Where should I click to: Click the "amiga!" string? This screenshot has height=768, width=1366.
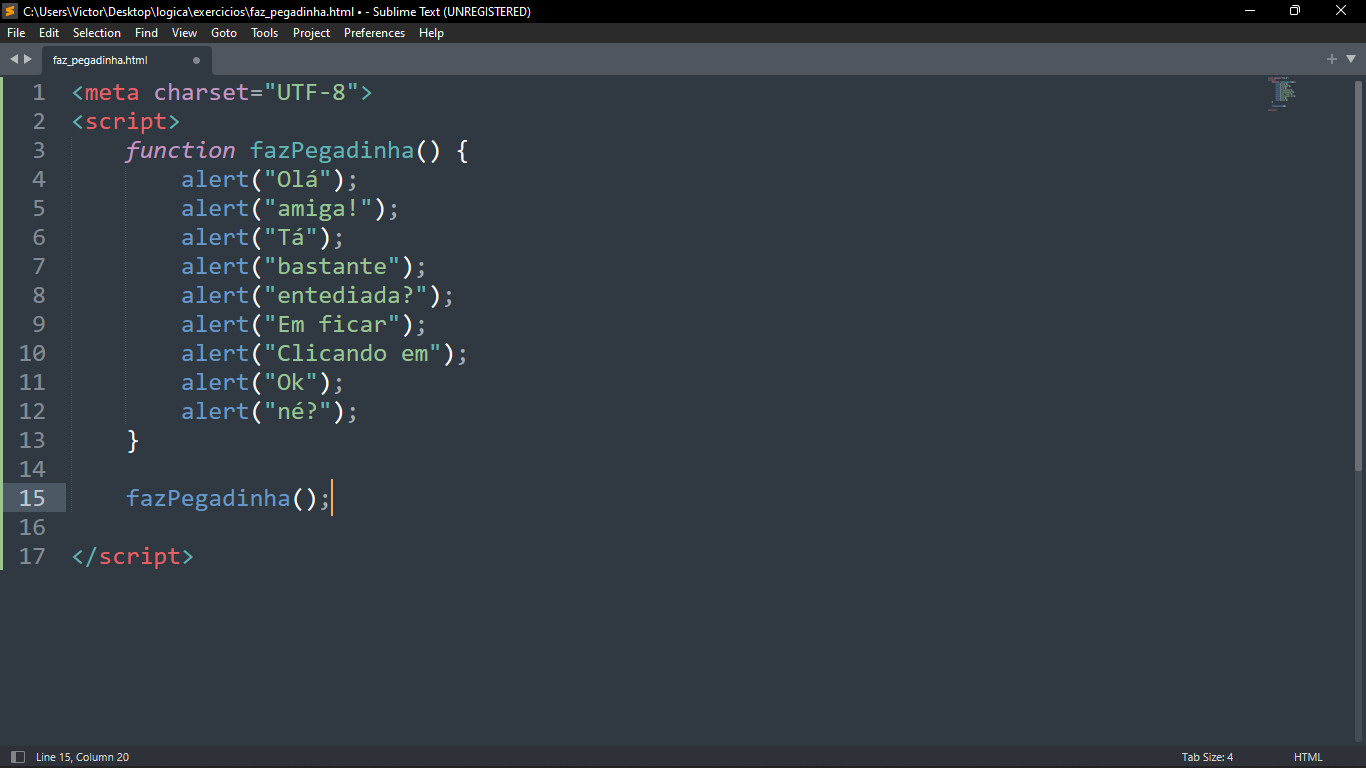(318, 209)
